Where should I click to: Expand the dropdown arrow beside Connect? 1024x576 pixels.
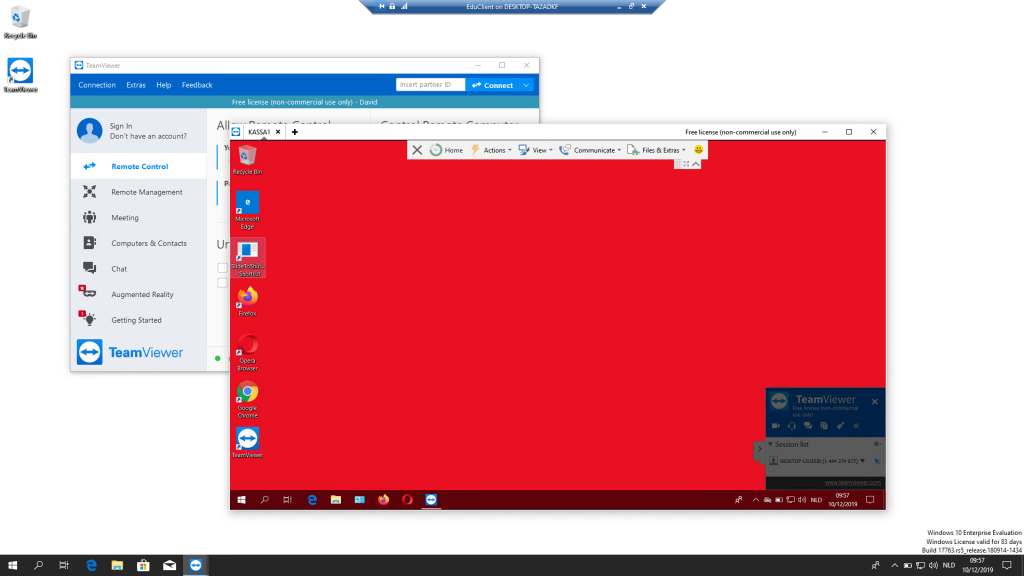pos(526,85)
